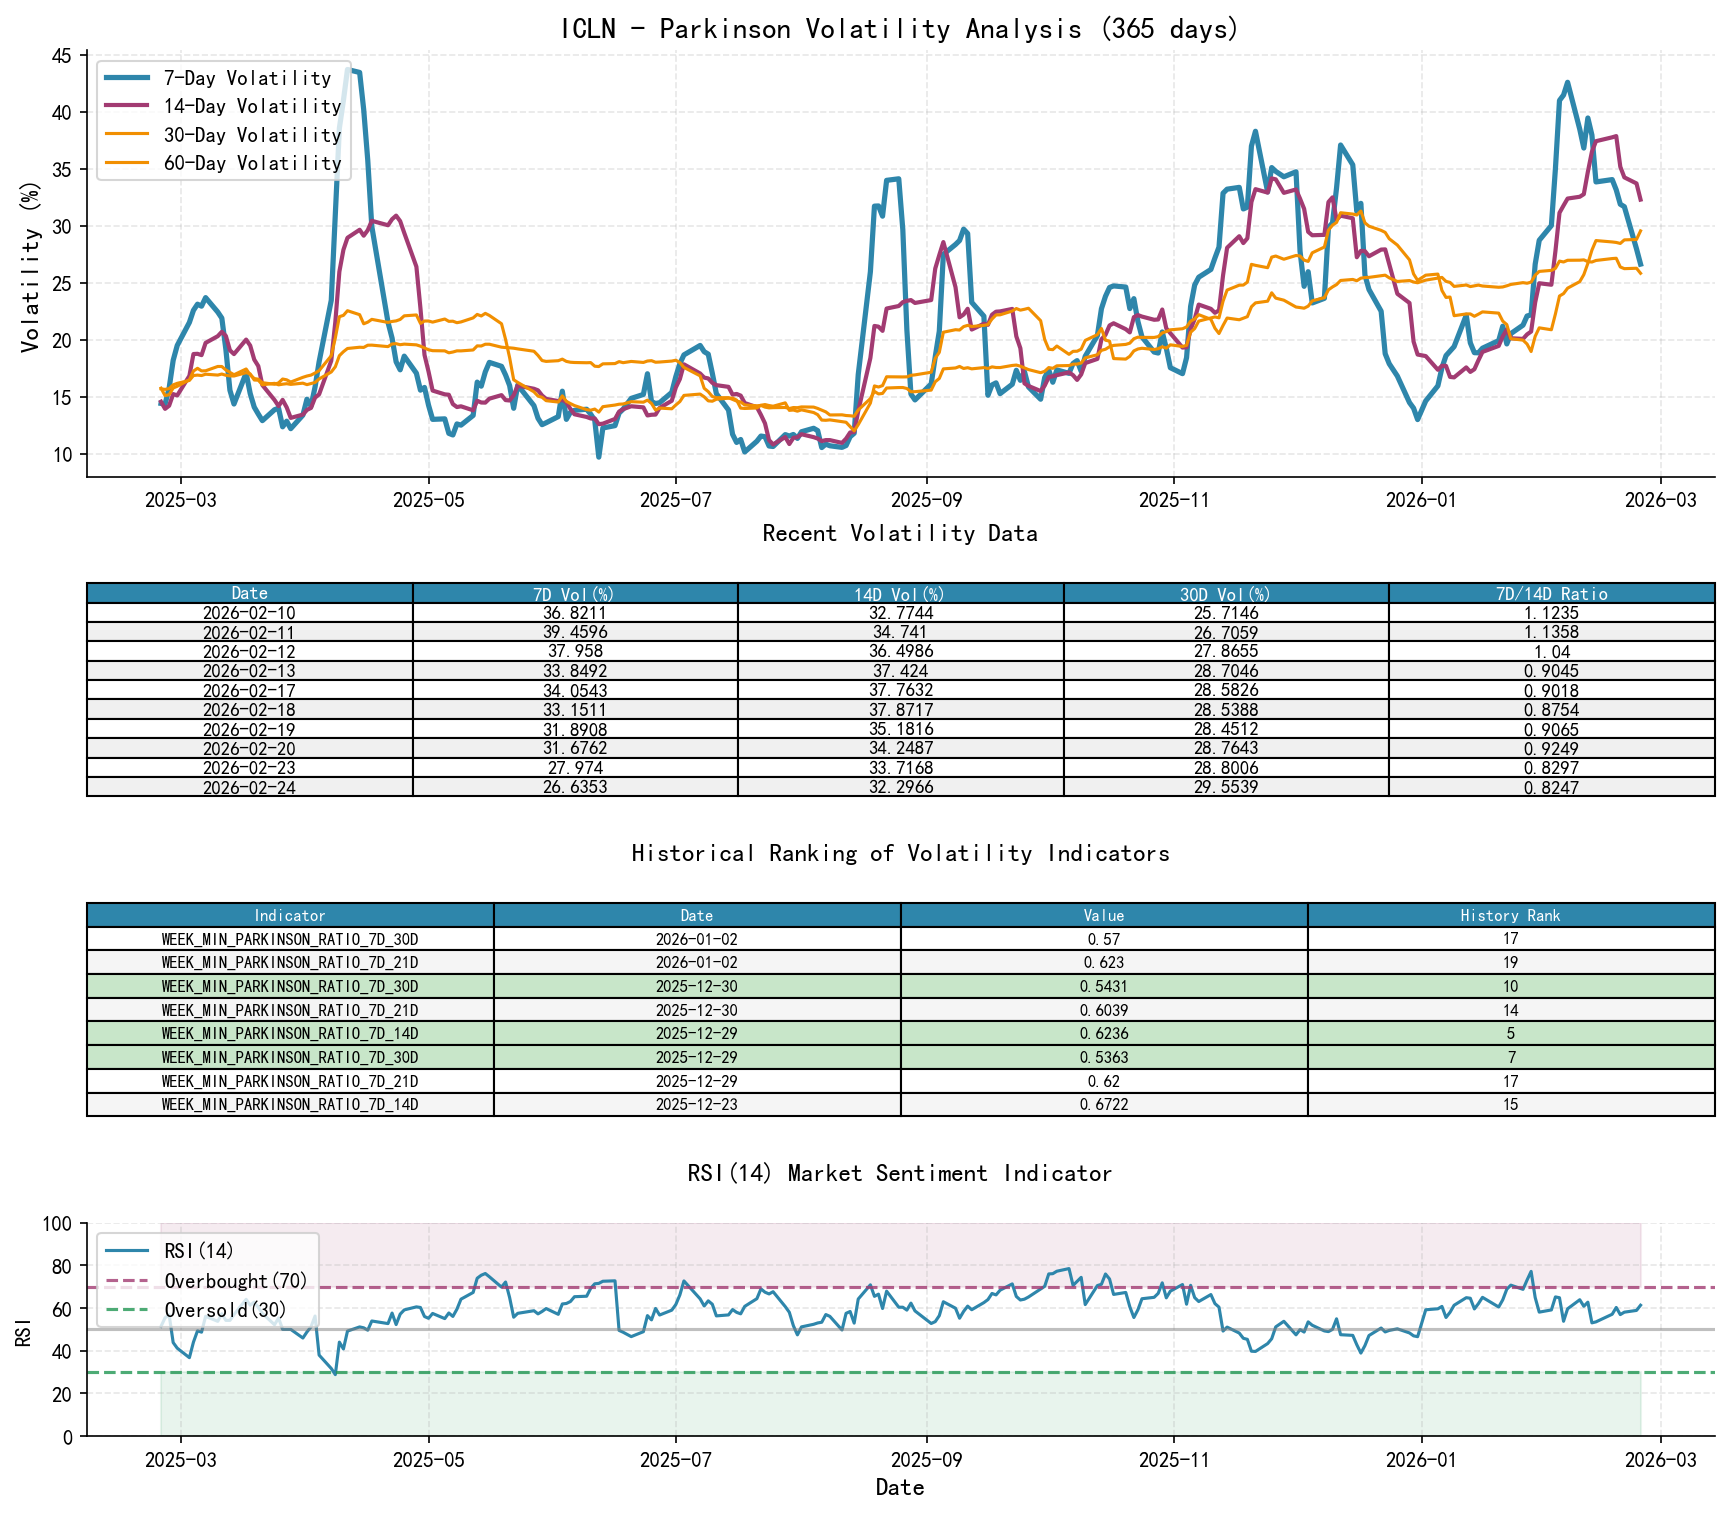Hide the 60-Day Volatility line via legend

[x=252, y=163]
